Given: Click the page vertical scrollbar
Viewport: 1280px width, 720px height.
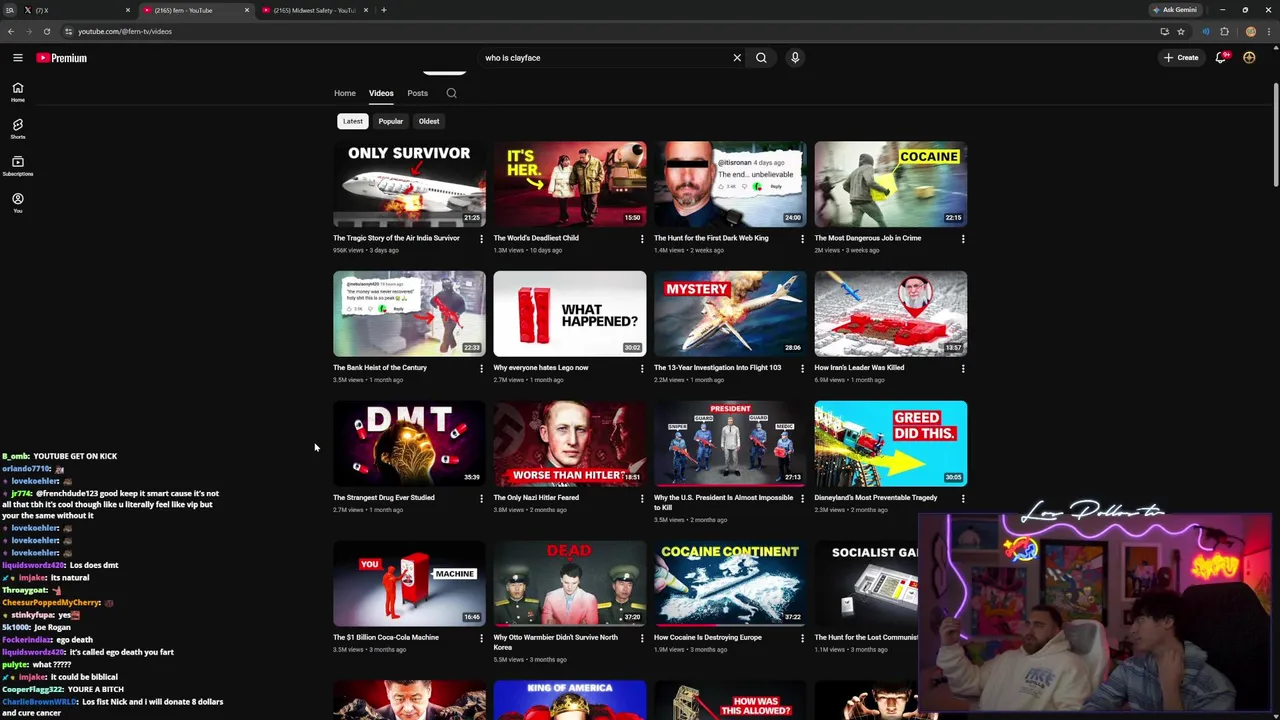Looking at the screenshot, I should pyautogui.click(x=1275, y=135).
